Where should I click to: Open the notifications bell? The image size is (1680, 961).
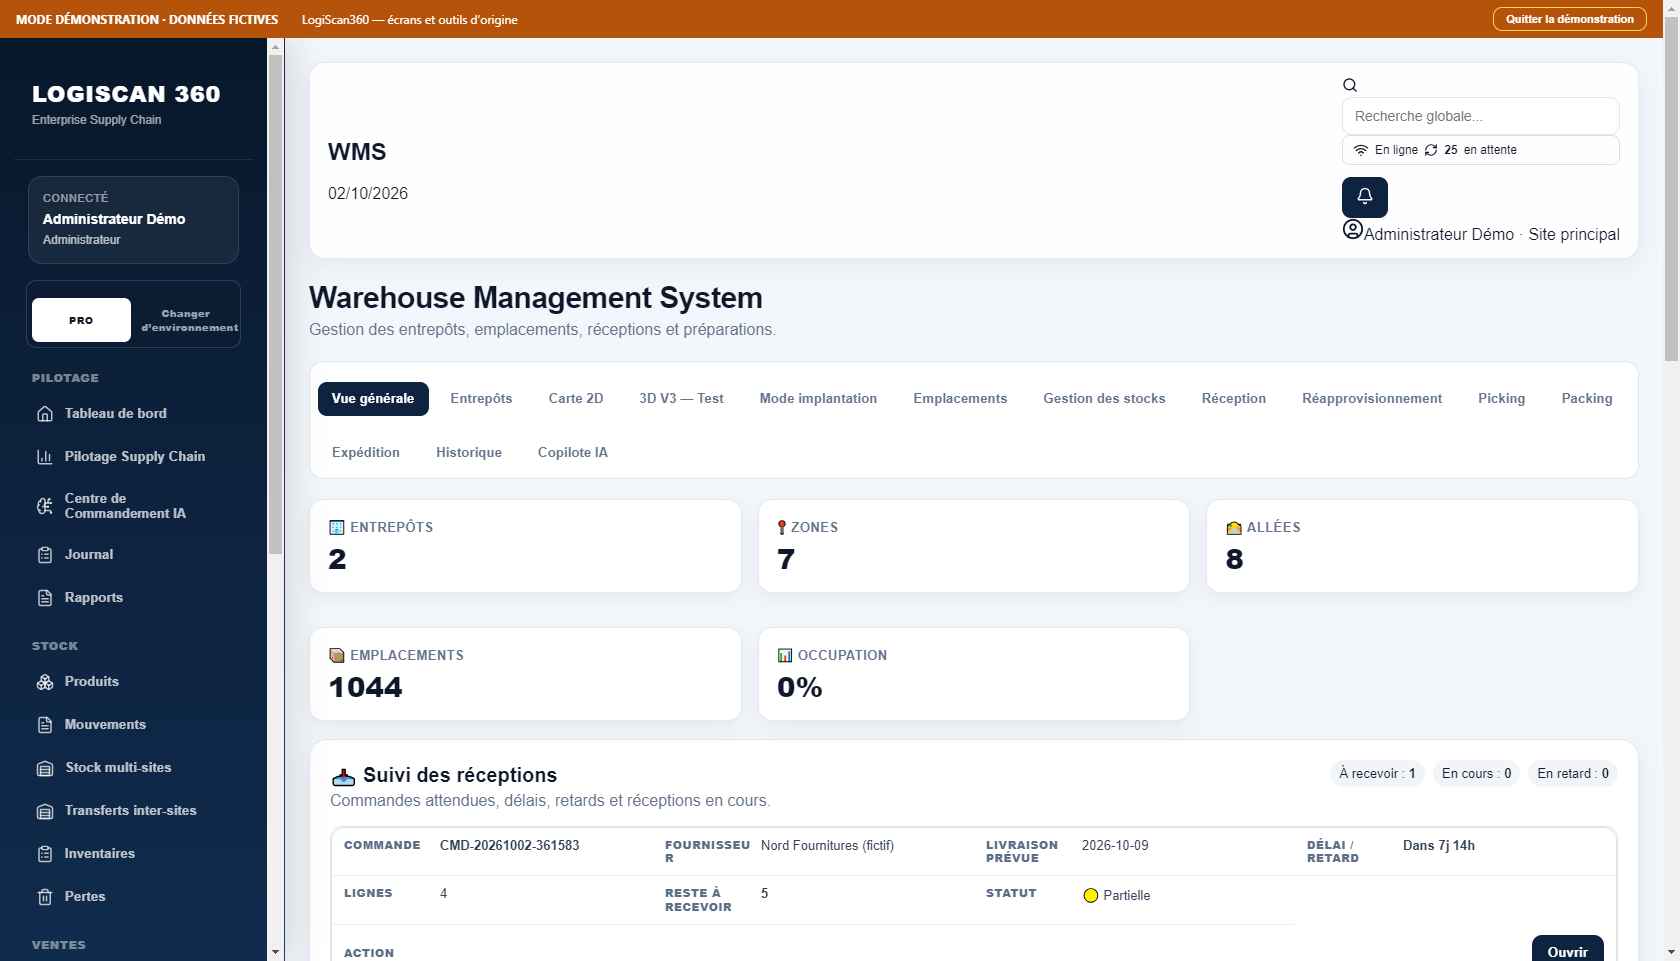pyautogui.click(x=1364, y=197)
